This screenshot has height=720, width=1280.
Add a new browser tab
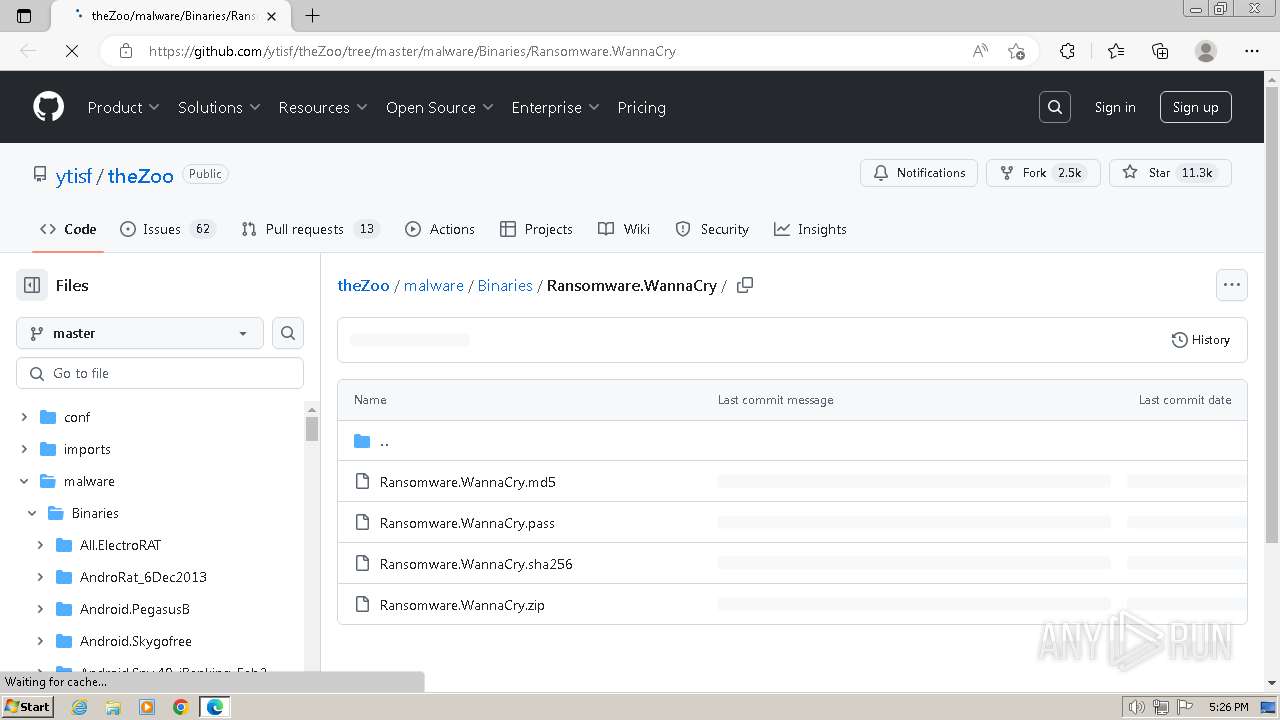(x=312, y=15)
